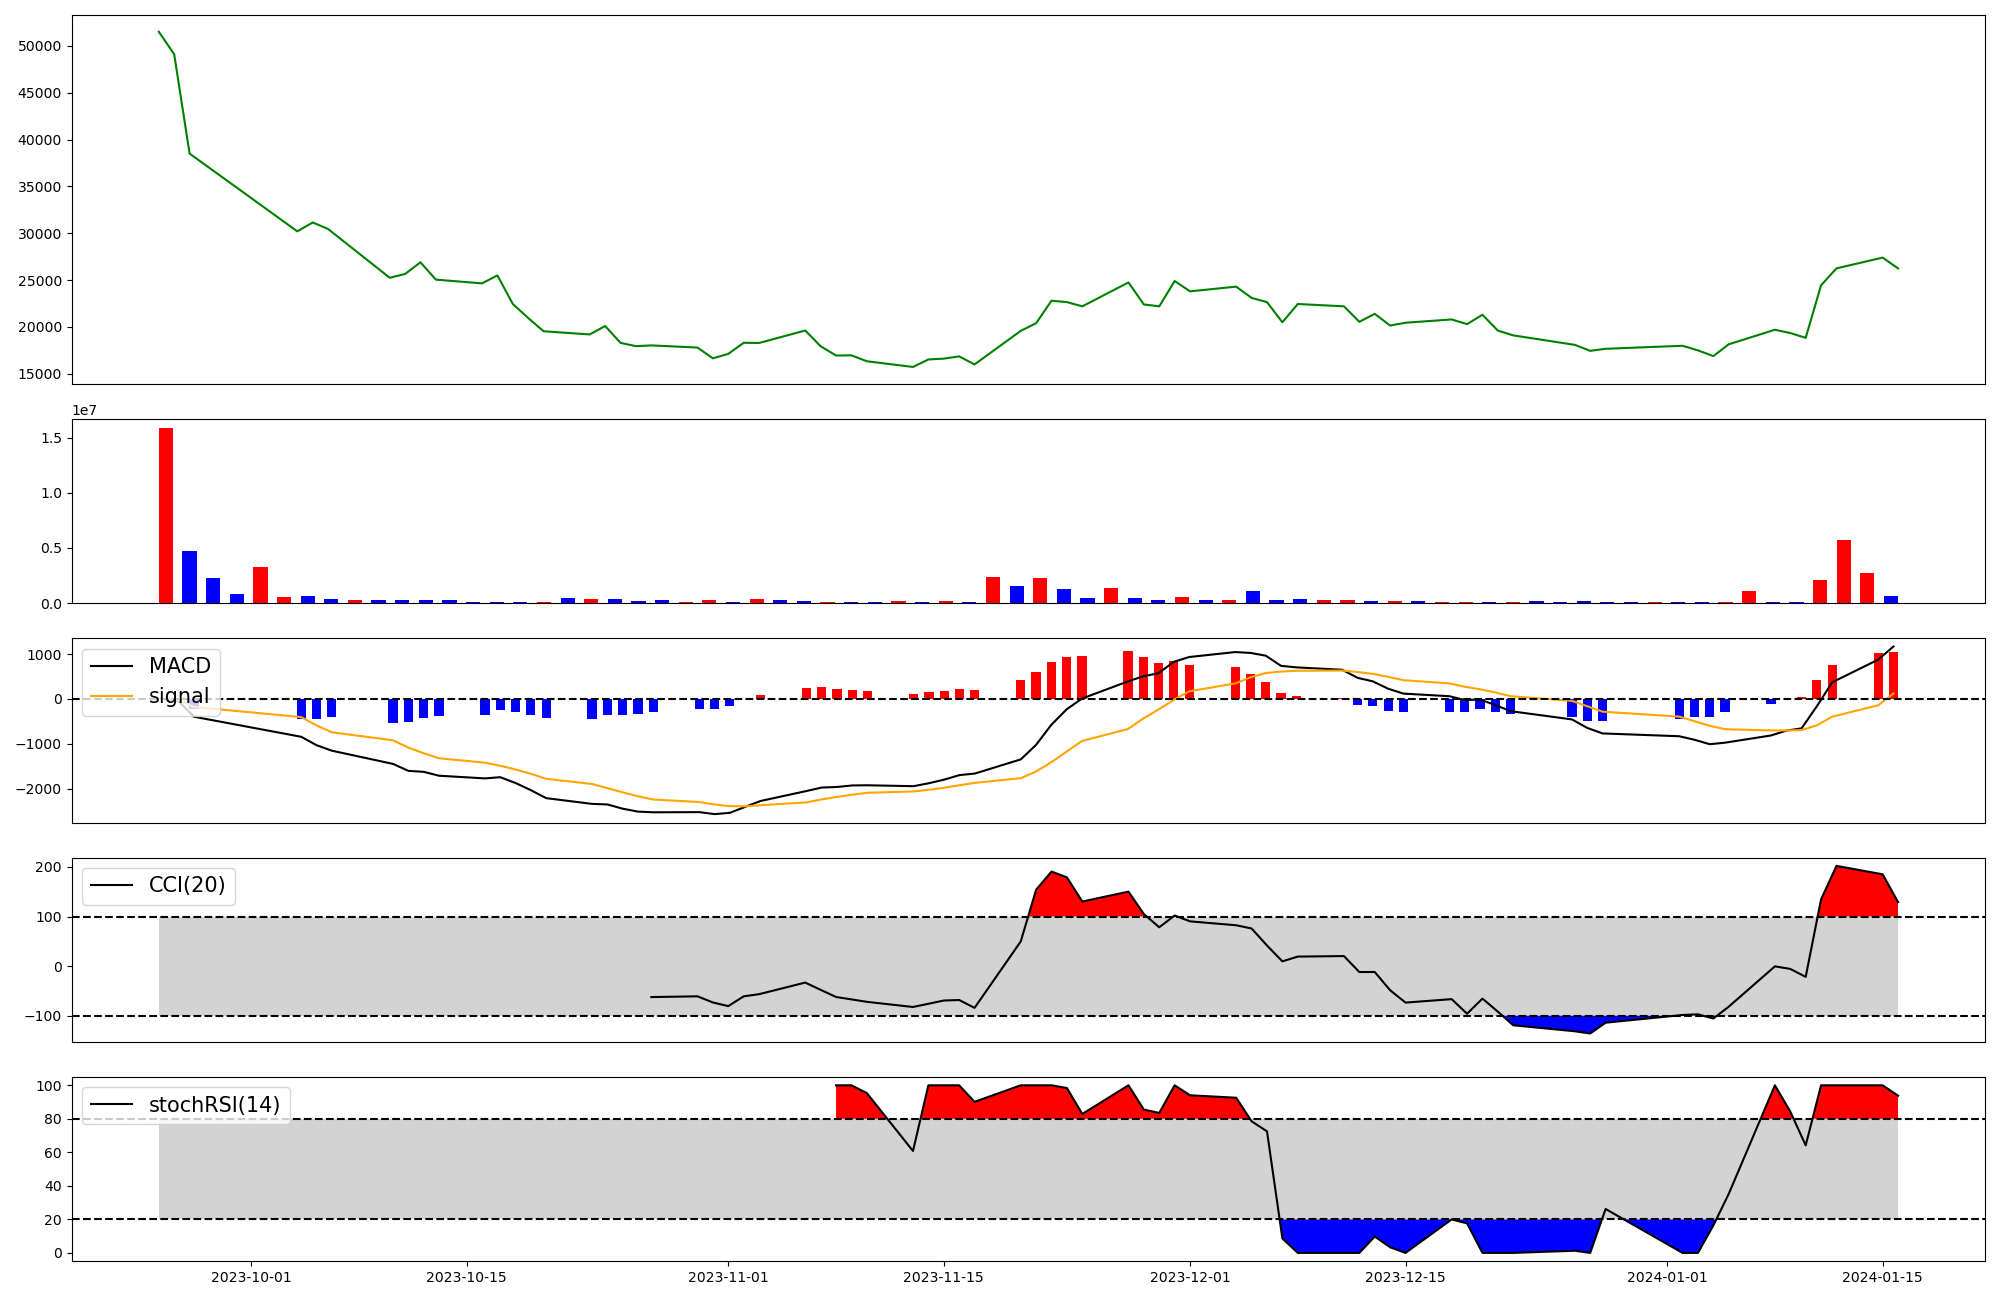Click the 80 stochRSI axis label
This screenshot has width=2000, height=1300.
point(53,1119)
